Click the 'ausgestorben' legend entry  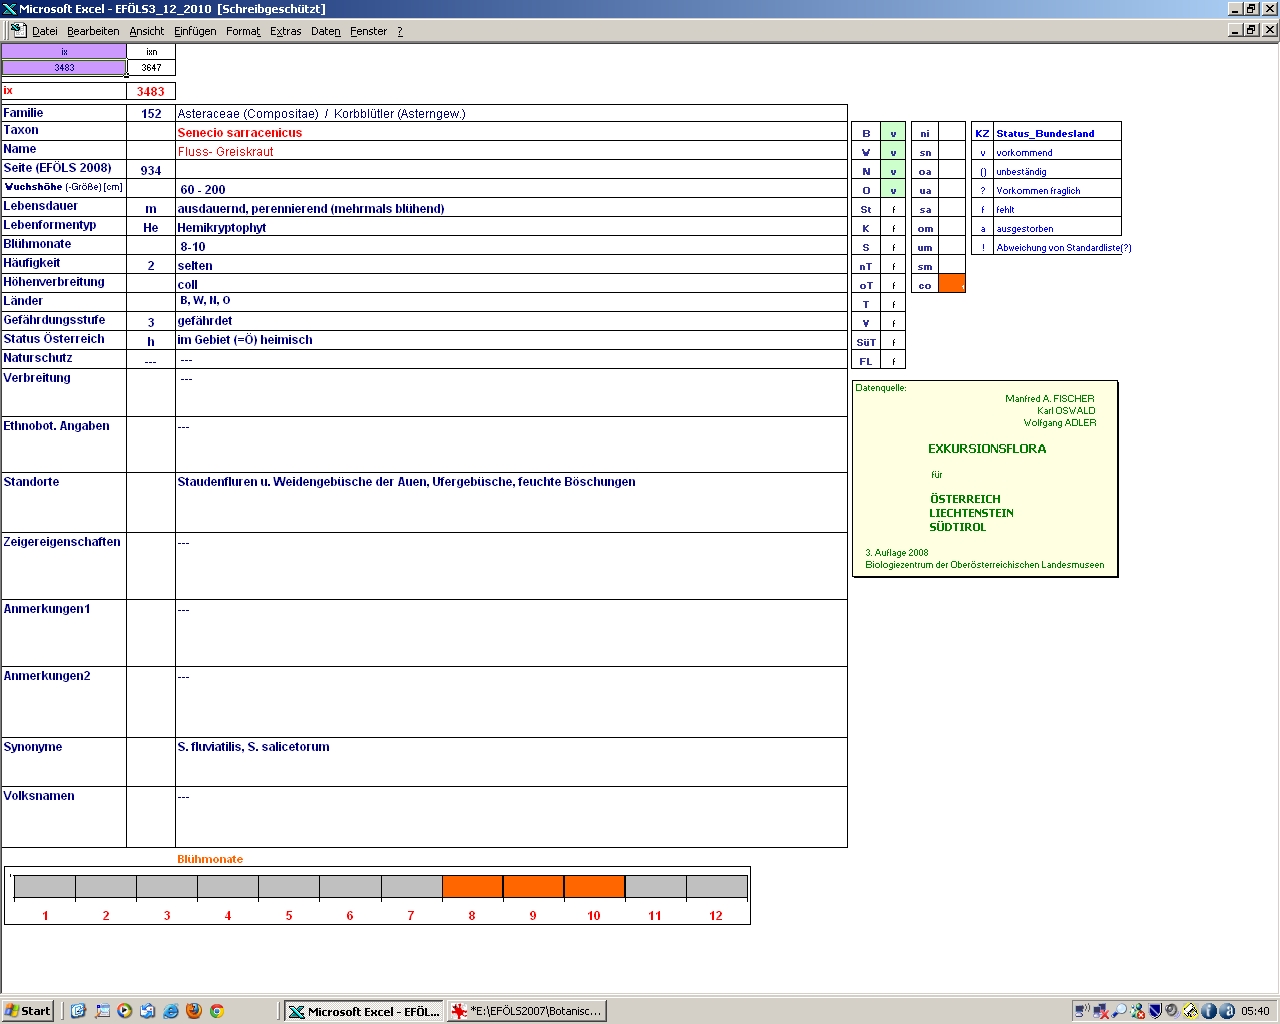pyautogui.click(x=1025, y=229)
